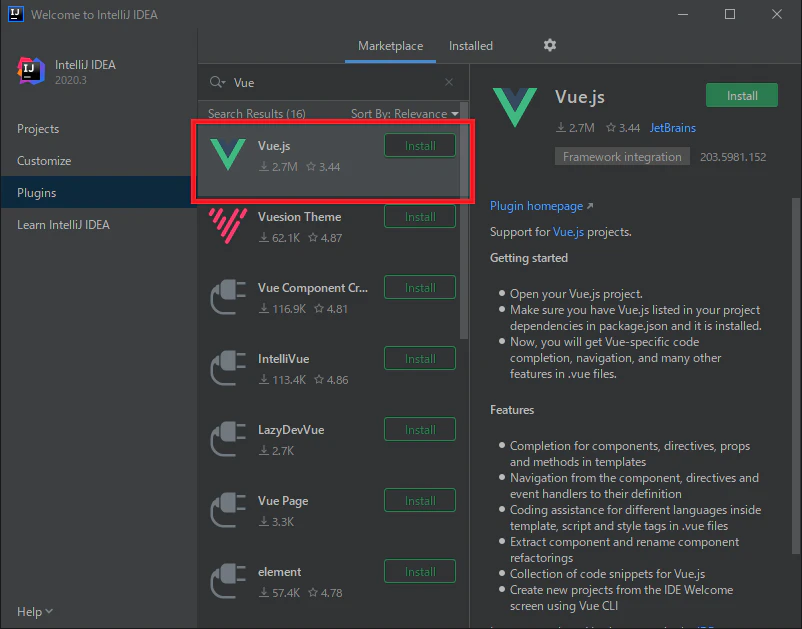Screen dimensions: 802x629
Task: Minimize the Welcome window
Action: (x=683, y=14)
